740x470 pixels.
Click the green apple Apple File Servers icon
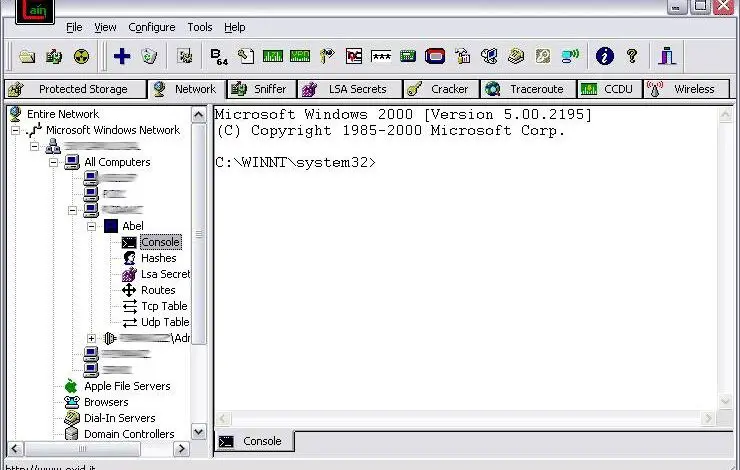(71, 386)
